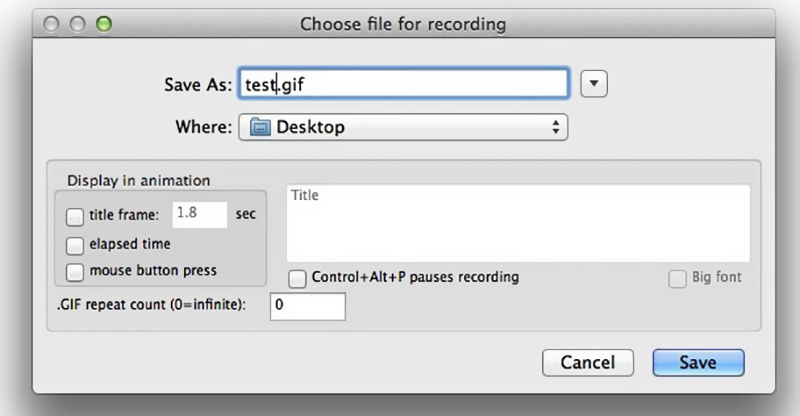This screenshot has width=800, height=416.
Task: Click the GIF repeat count field
Action: pos(307,307)
